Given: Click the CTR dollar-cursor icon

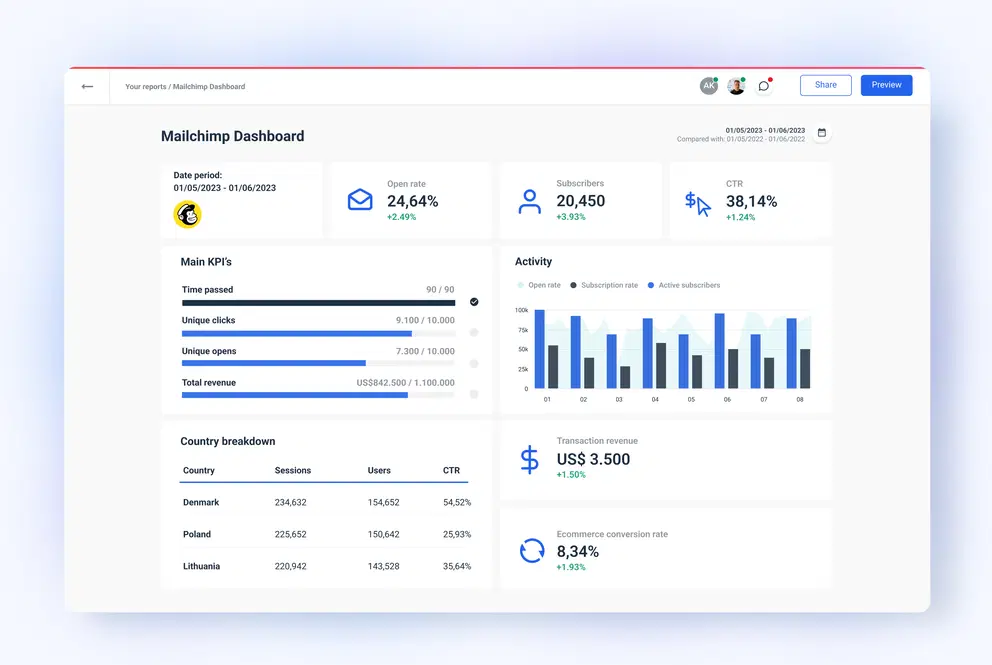Looking at the screenshot, I should pos(698,202).
